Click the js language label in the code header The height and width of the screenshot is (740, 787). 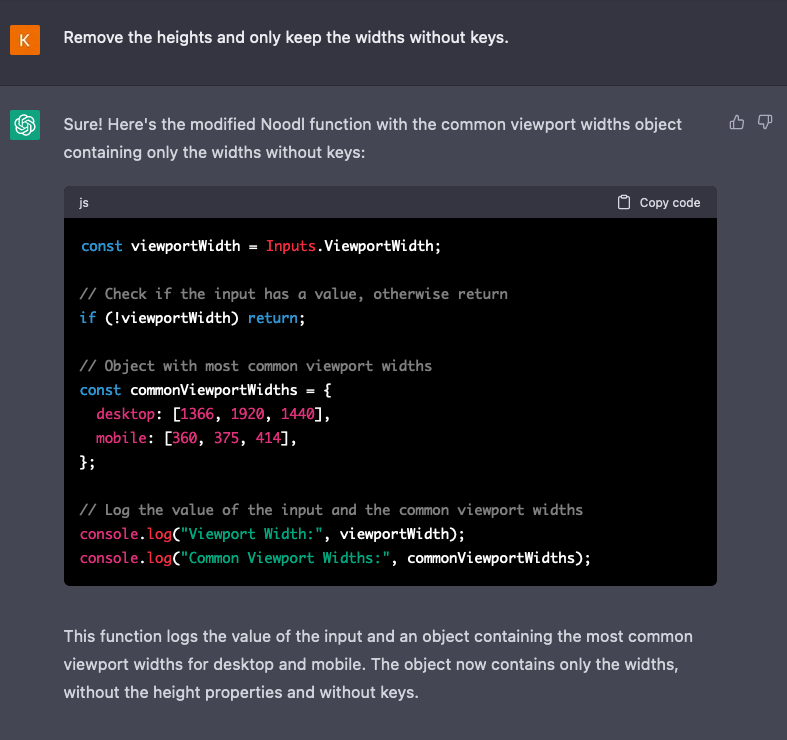[x=84, y=202]
